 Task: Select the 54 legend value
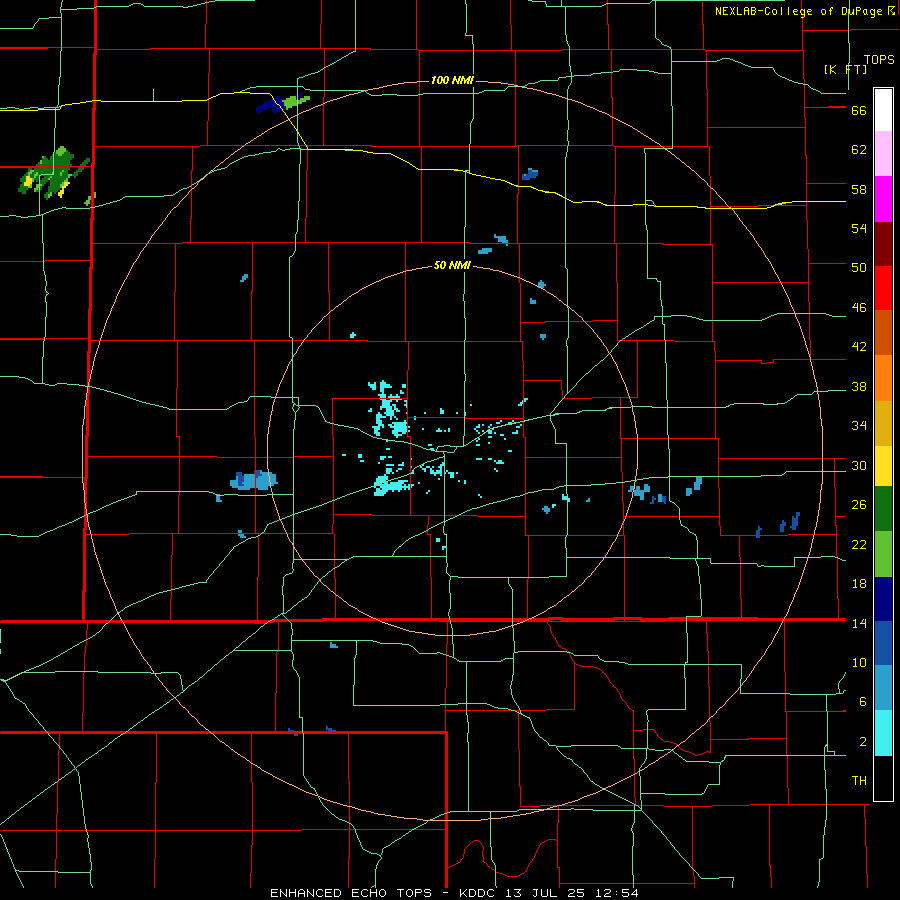(859, 228)
